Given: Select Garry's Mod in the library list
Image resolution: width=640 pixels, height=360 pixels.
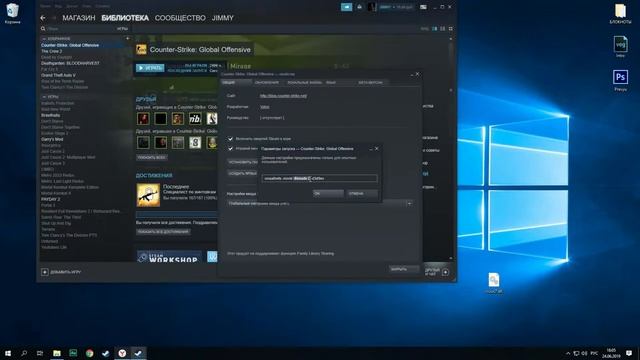Looking at the screenshot, I should 52,139.
